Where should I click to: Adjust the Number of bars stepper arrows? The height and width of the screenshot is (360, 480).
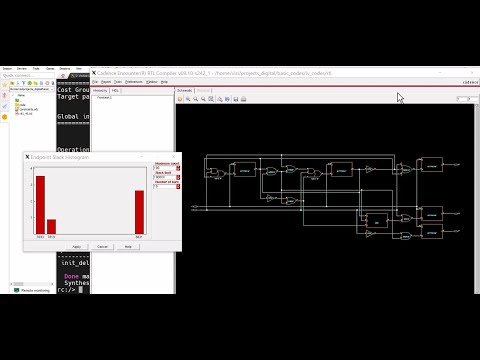(178, 186)
